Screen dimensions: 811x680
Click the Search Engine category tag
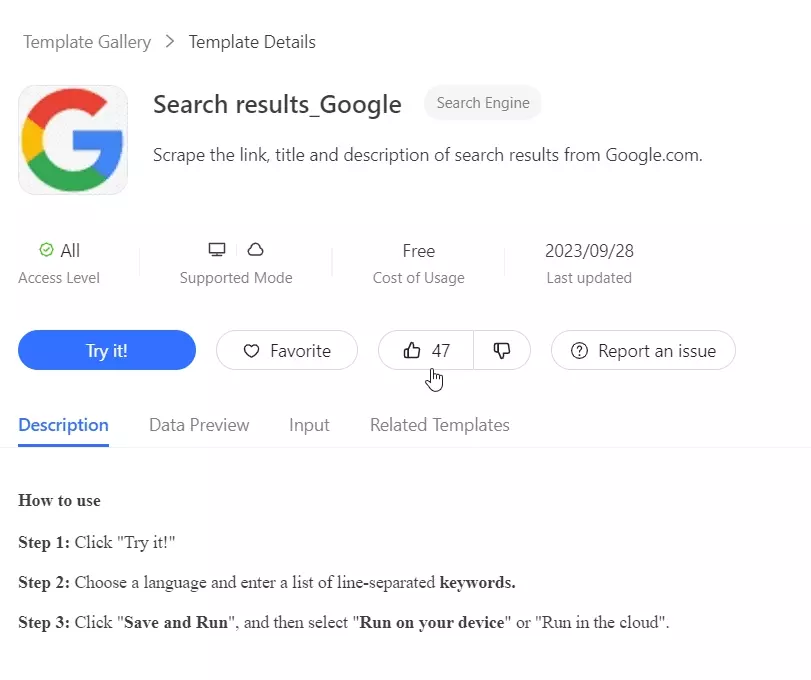pyautogui.click(x=482, y=103)
